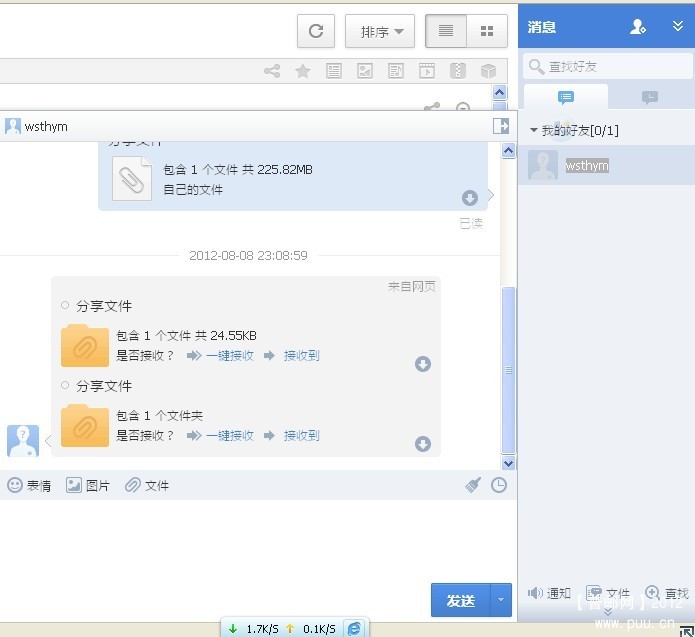The width and height of the screenshot is (695, 637).
Task: Click the star favorites filter icon
Action: pyautogui.click(x=302, y=71)
